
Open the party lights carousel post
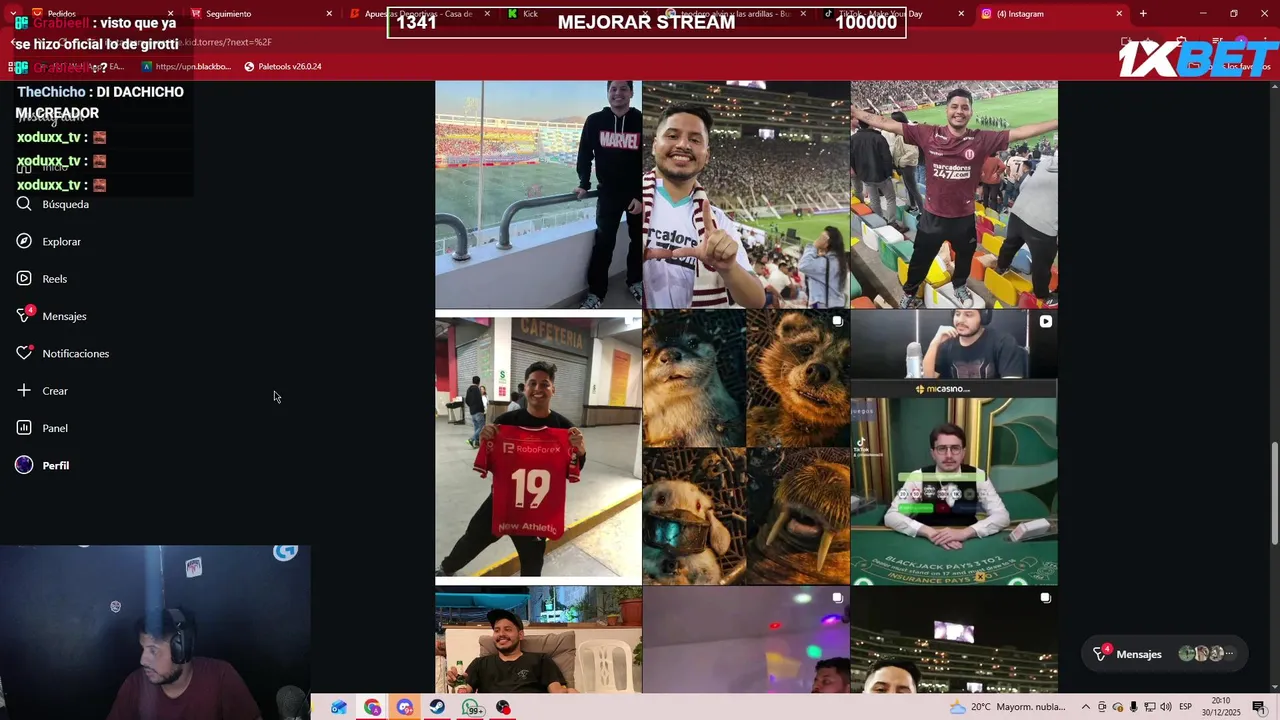pyautogui.click(x=746, y=640)
